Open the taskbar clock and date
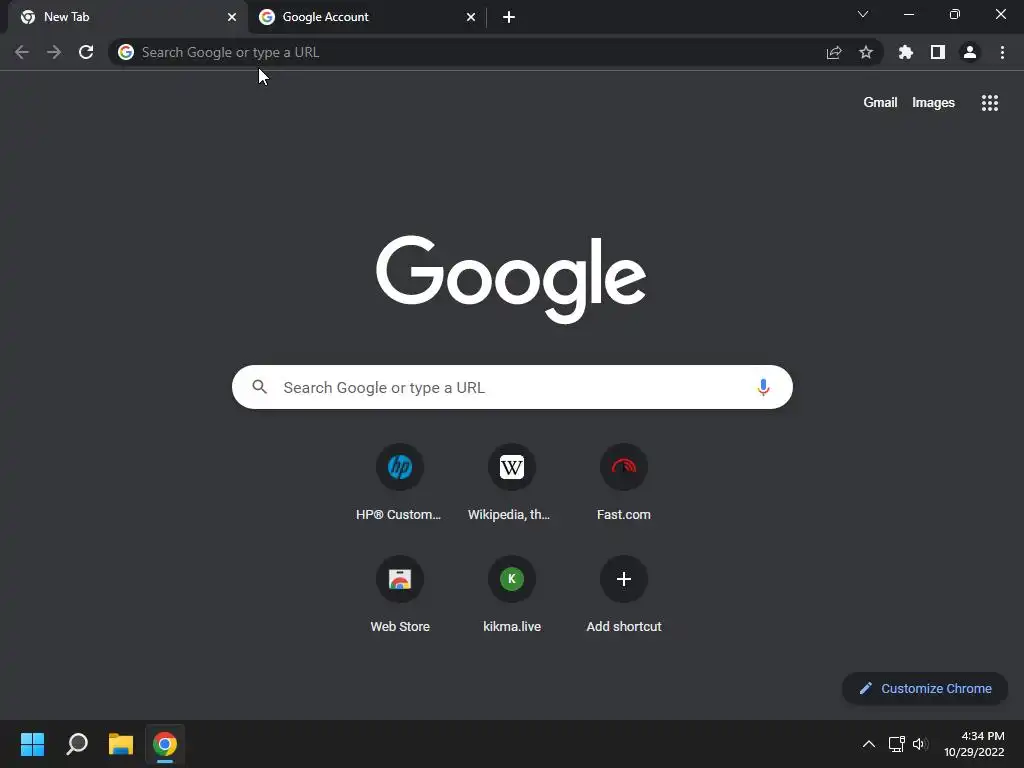 pyautogui.click(x=974, y=744)
